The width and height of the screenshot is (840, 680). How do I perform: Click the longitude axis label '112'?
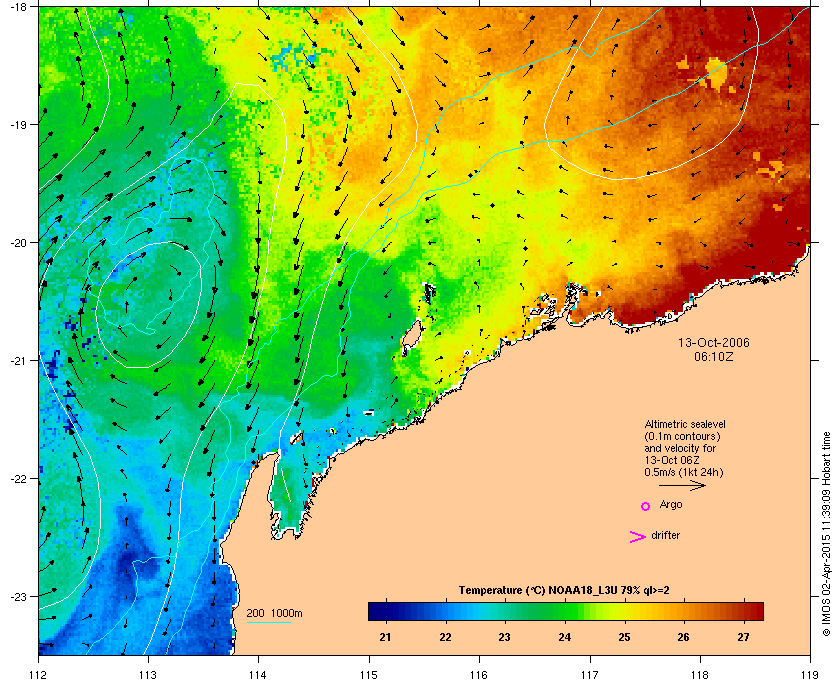[39, 675]
